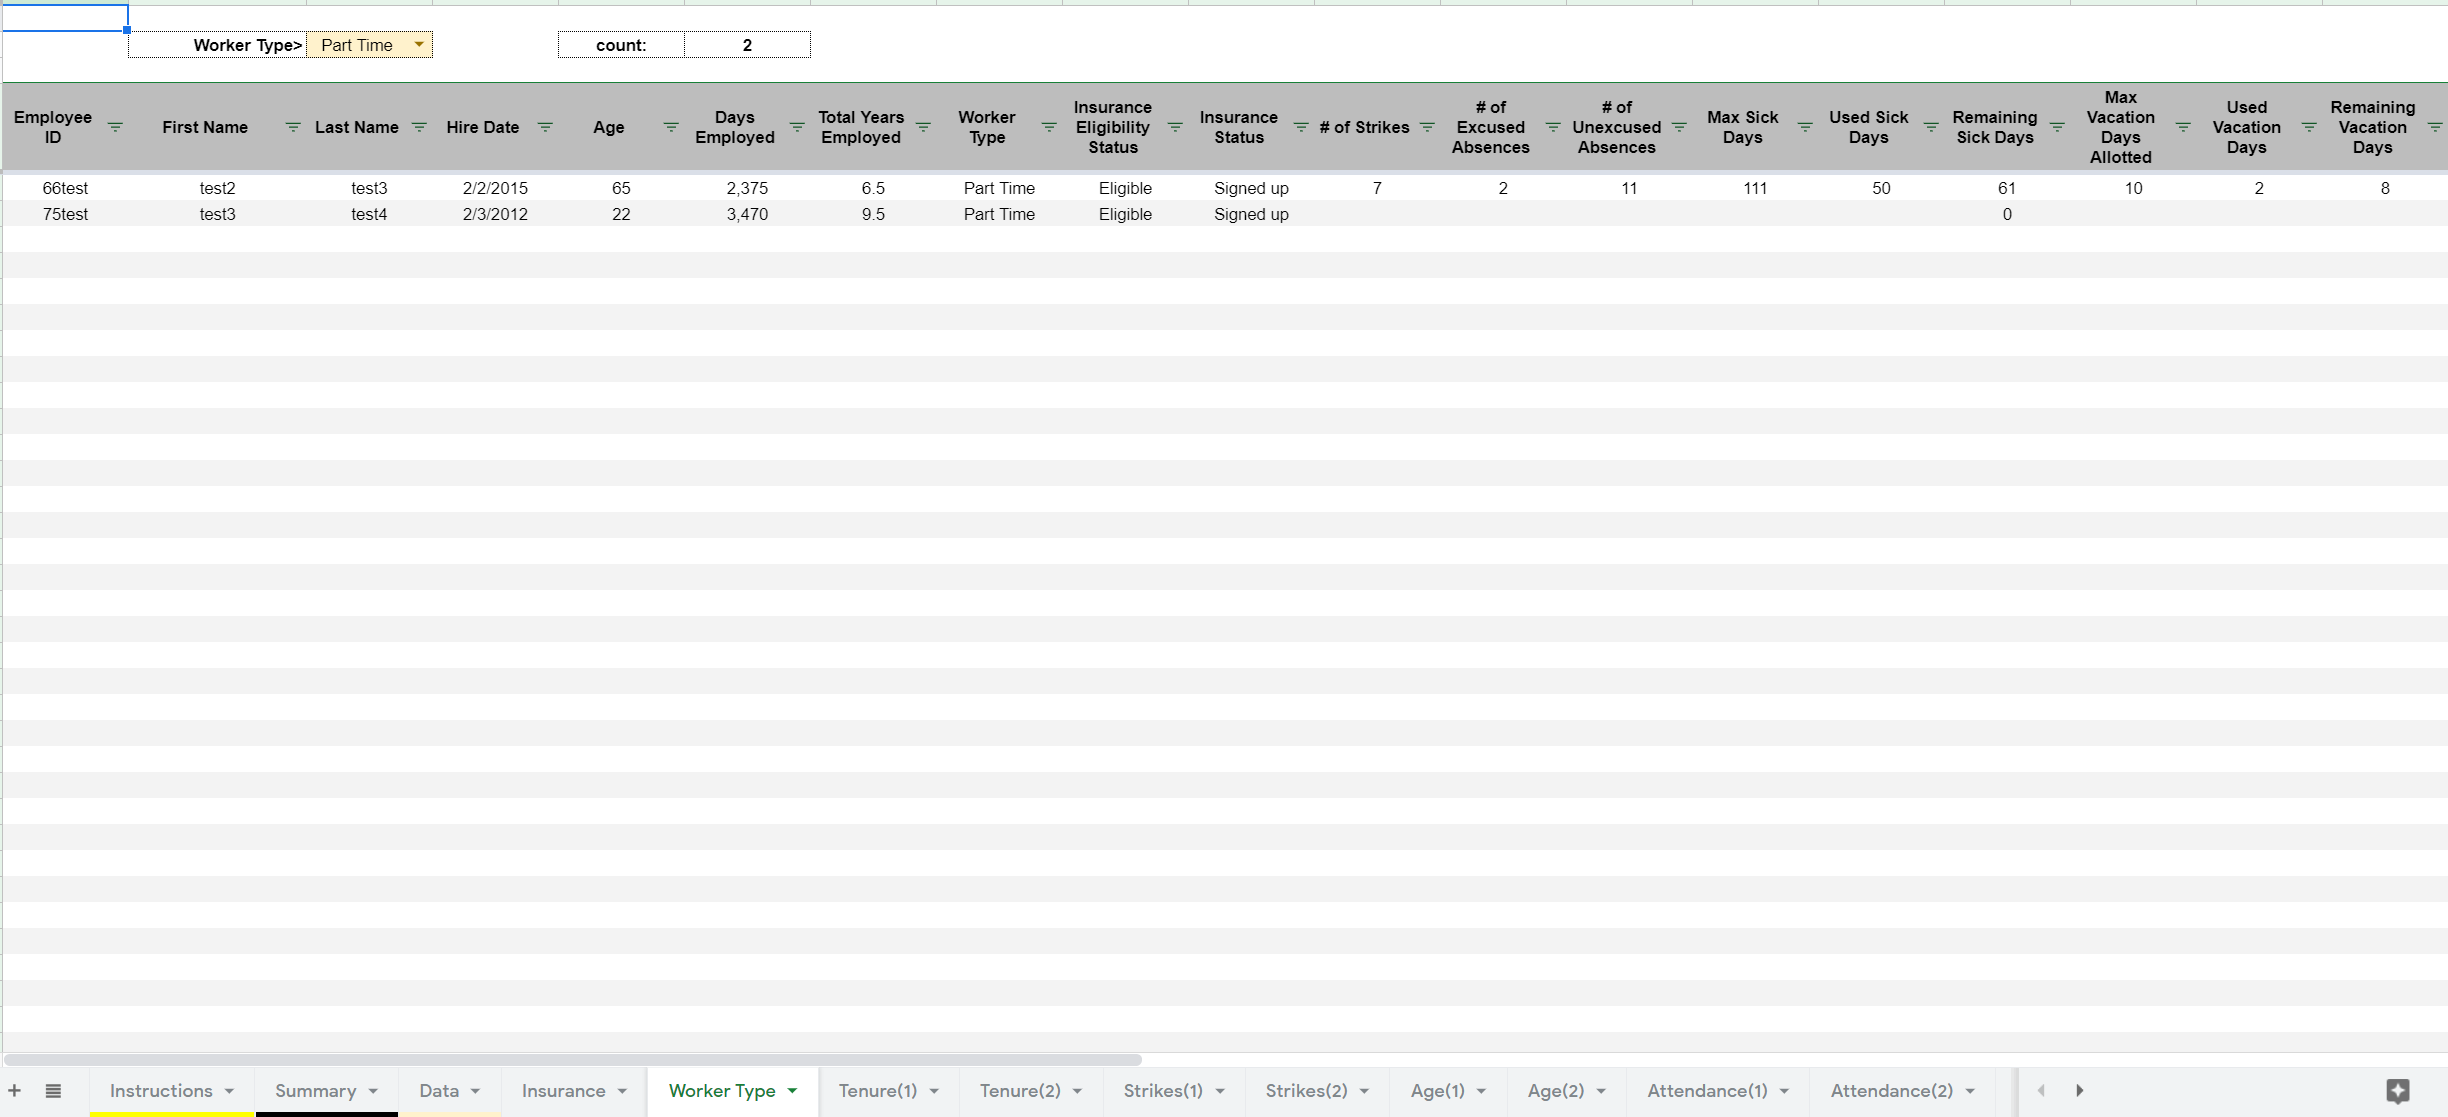Select Max Sick Days value 111
The height and width of the screenshot is (1117, 2448).
coord(1755,188)
